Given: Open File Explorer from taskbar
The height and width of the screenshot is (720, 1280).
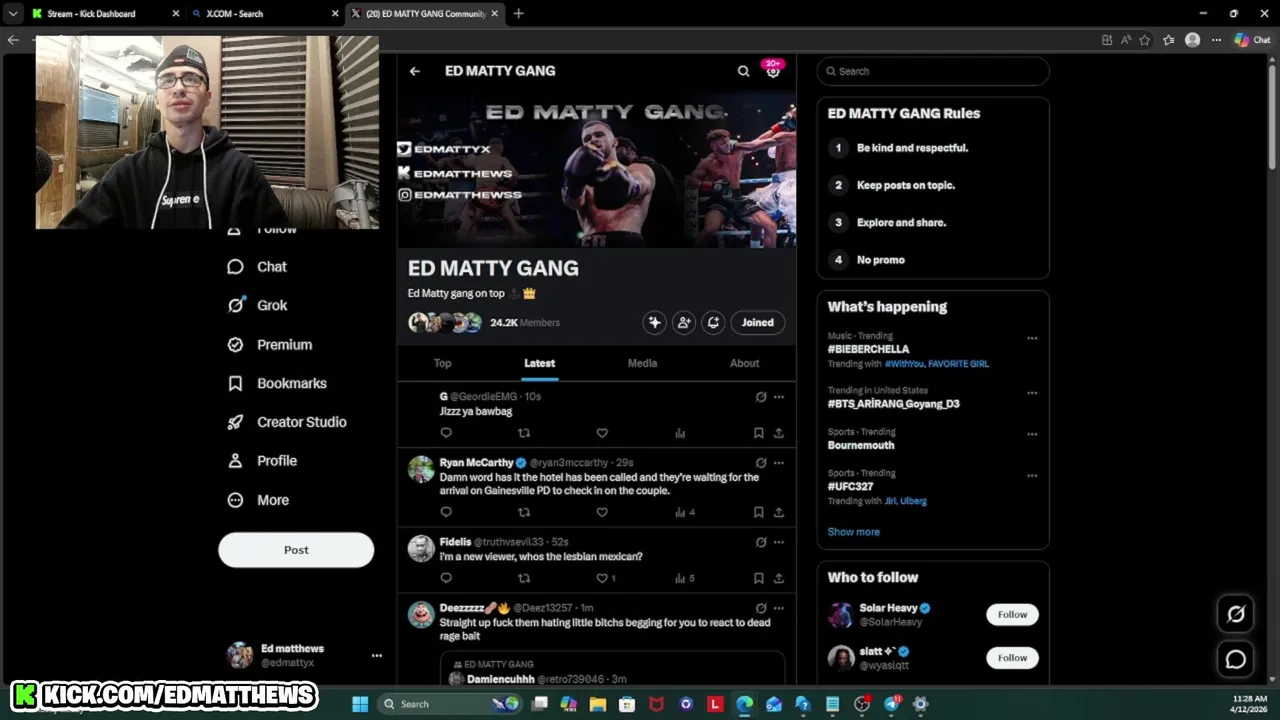Looking at the screenshot, I should click(x=598, y=704).
